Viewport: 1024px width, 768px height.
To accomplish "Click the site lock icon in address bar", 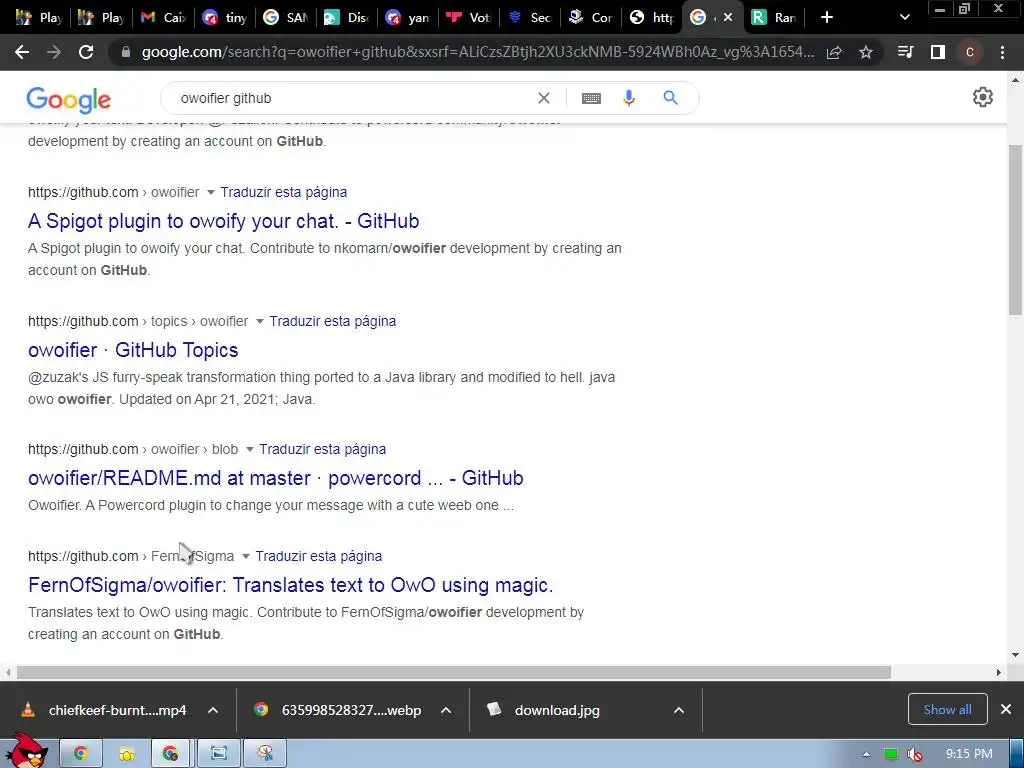I will click(x=126, y=52).
